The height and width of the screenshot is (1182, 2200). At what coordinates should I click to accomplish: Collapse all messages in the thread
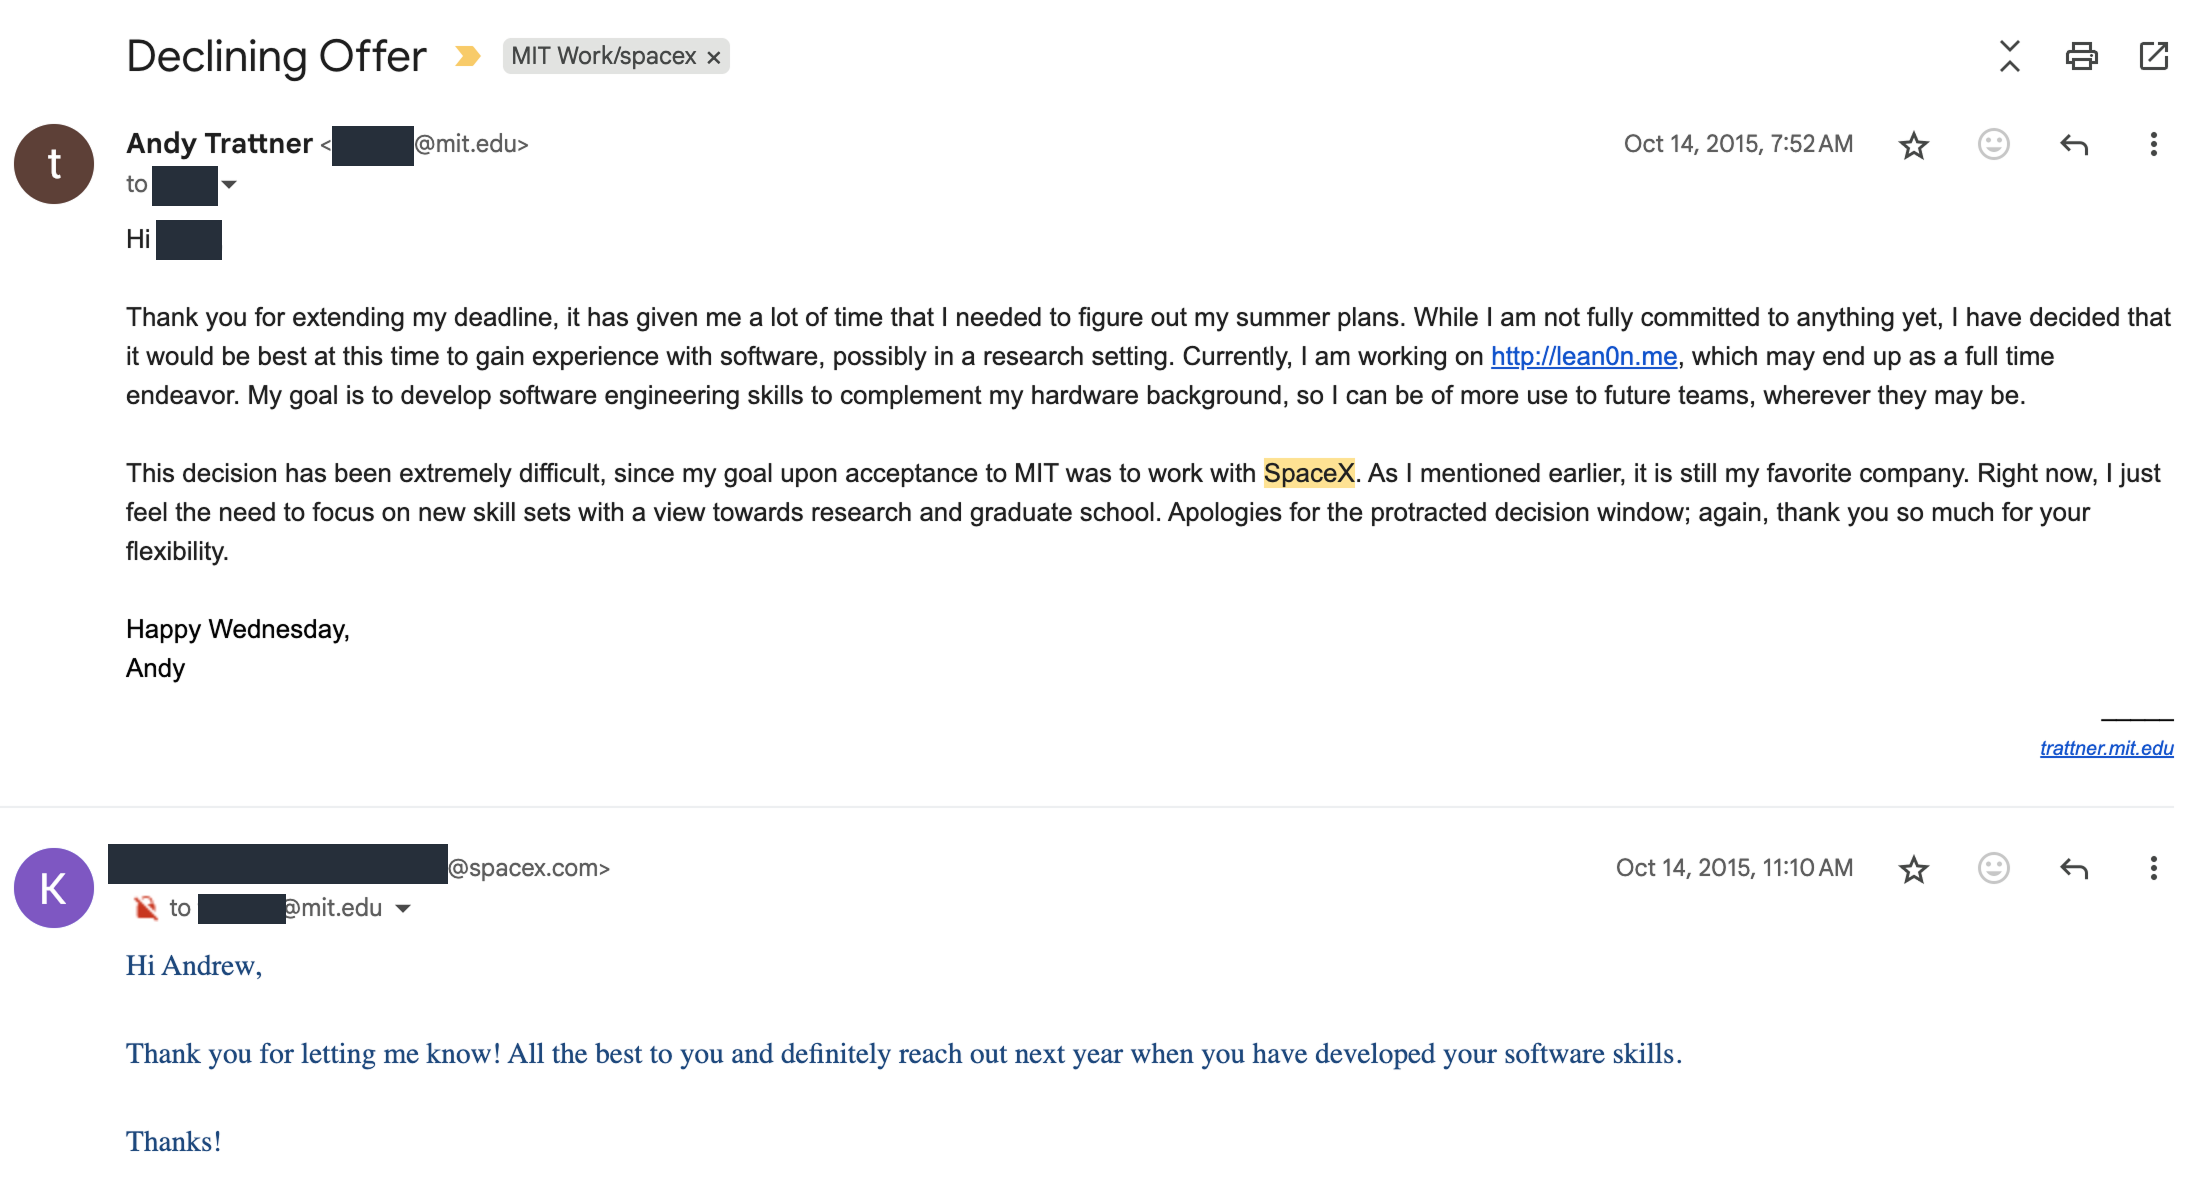[2009, 56]
